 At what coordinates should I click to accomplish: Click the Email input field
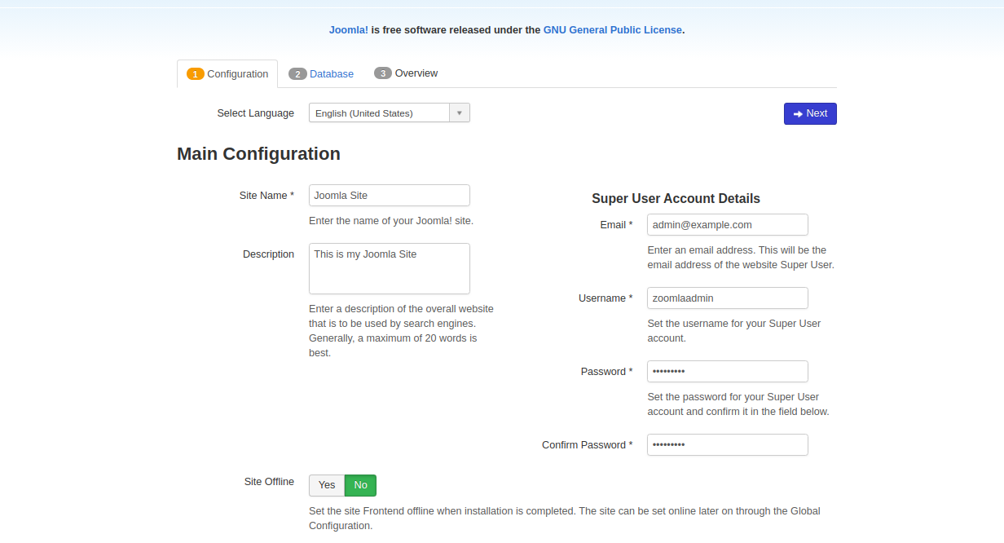727,225
